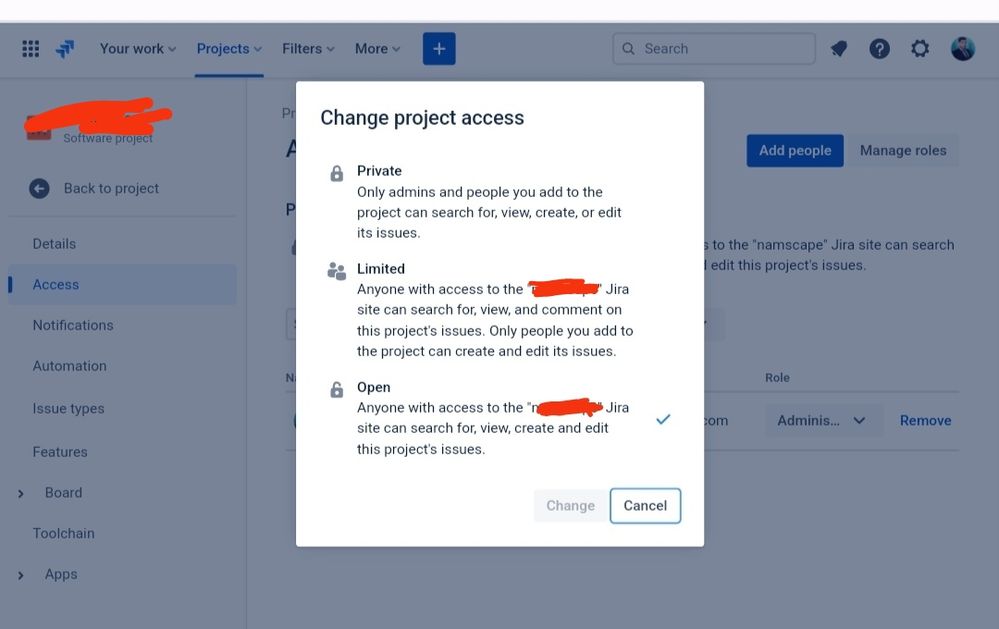
Task: Expand the Apps sidebar section
Action: tap(21, 575)
